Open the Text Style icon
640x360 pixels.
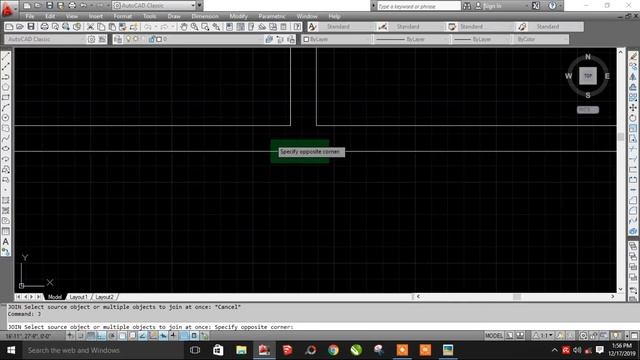point(312,27)
